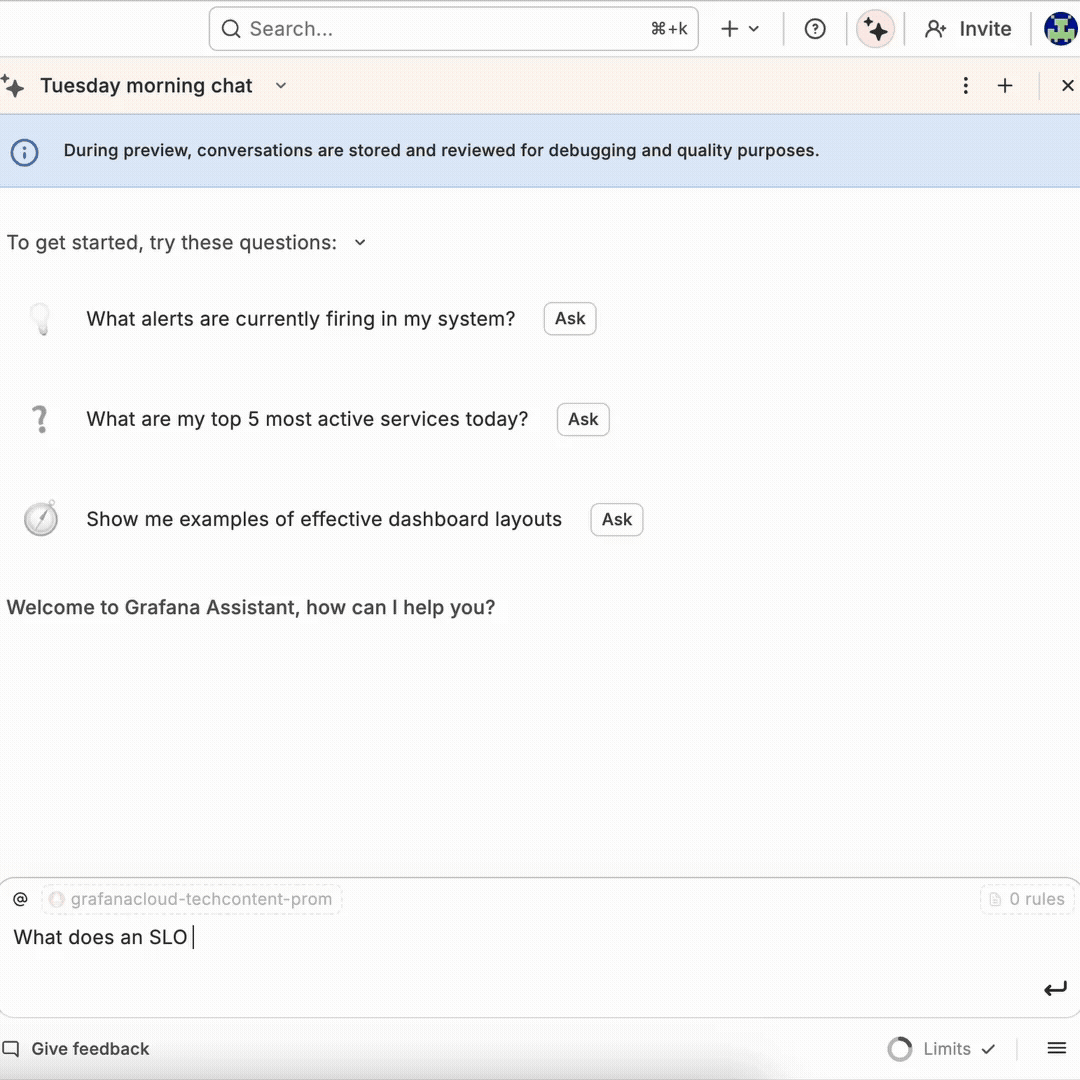The image size is (1080, 1080).
Task: Start a new chat with plus icon
Action: click(1005, 86)
